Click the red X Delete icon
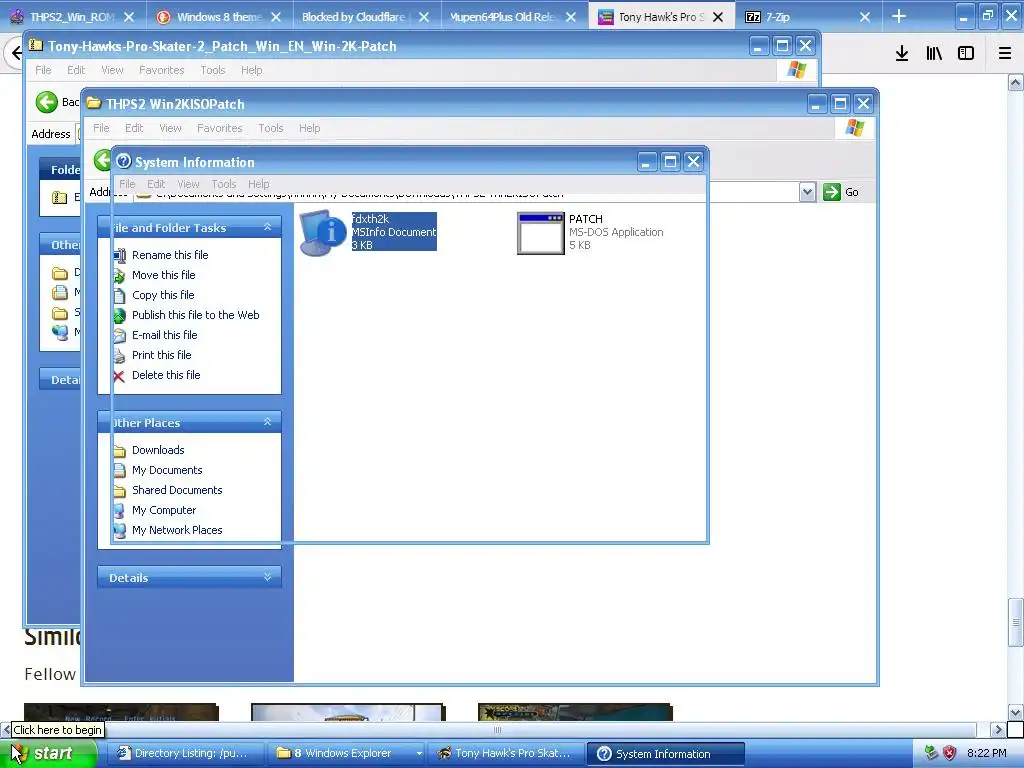The height and width of the screenshot is (768, 1024). point(119,376)
